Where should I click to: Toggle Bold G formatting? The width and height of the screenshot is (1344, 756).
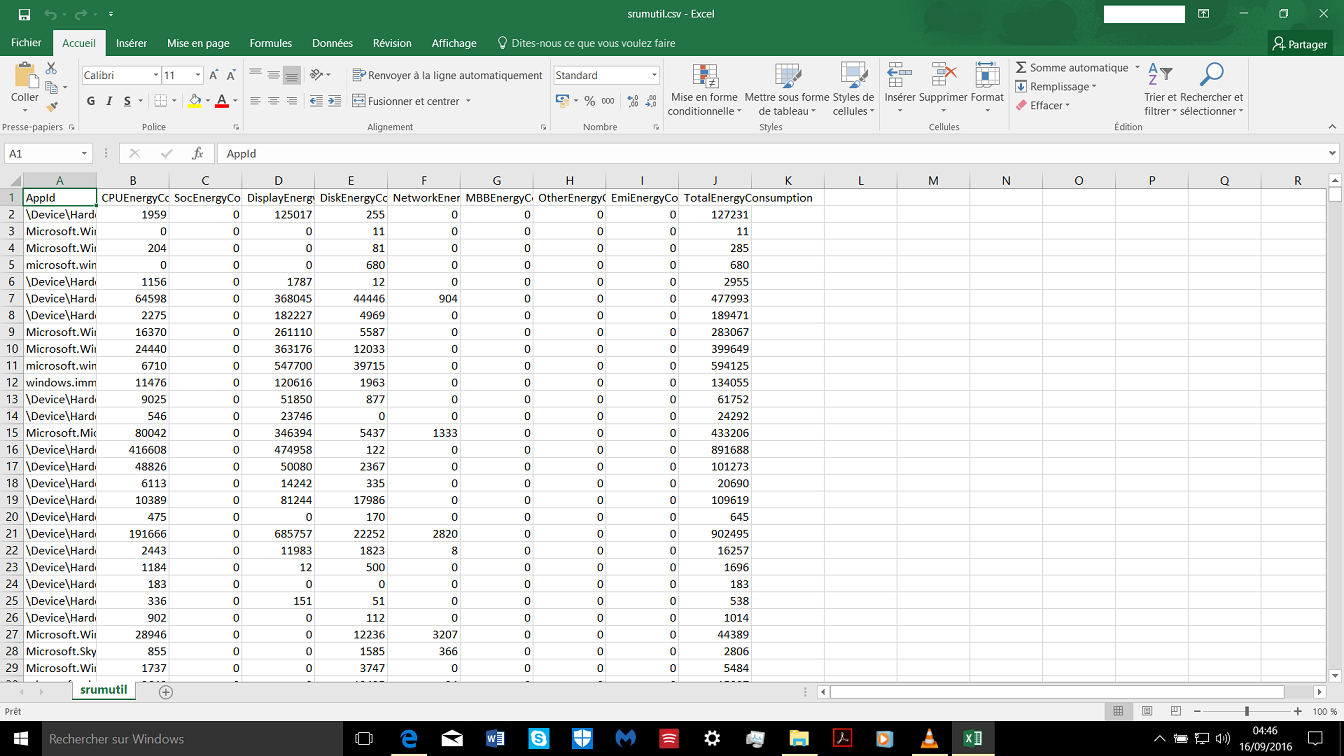pos(91,101)
